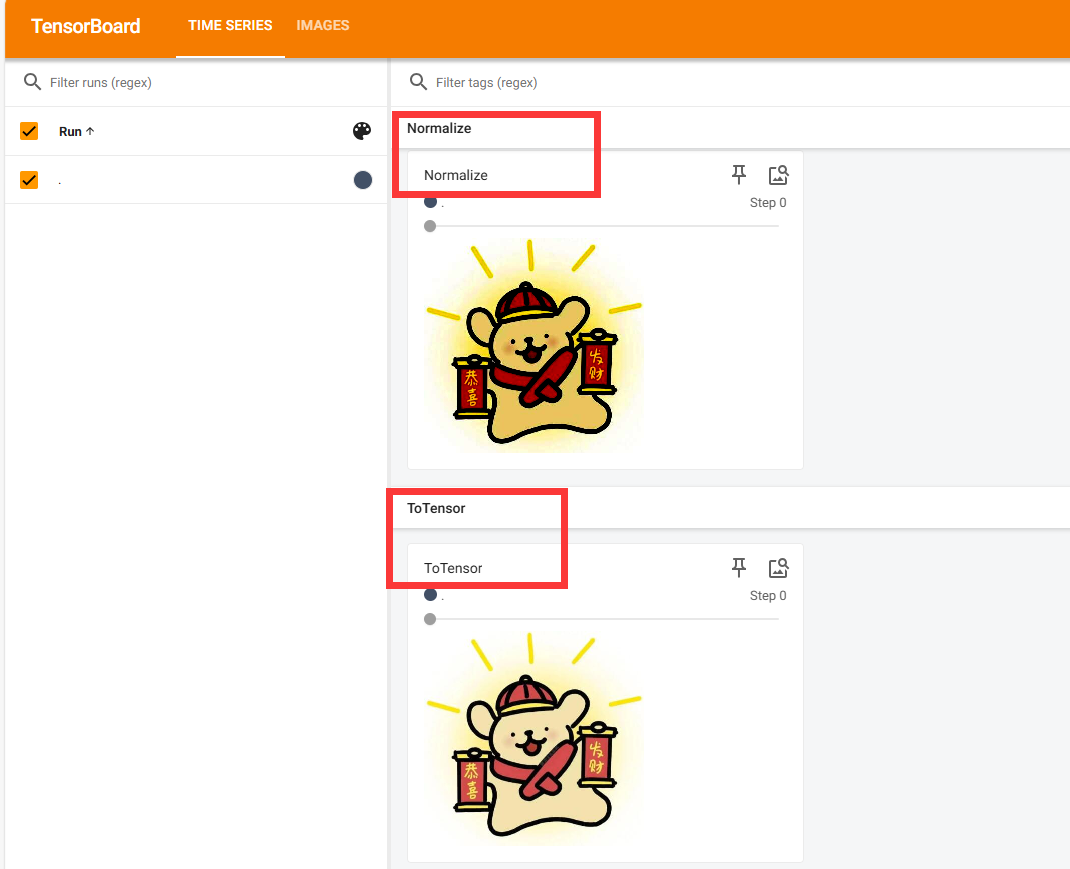
Task: Click the search icon in runs filter
Action: tap(32, 82)
